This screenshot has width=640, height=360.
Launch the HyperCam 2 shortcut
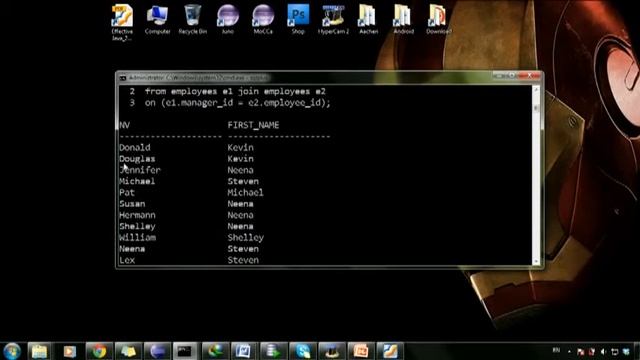[x=333, y=20]
